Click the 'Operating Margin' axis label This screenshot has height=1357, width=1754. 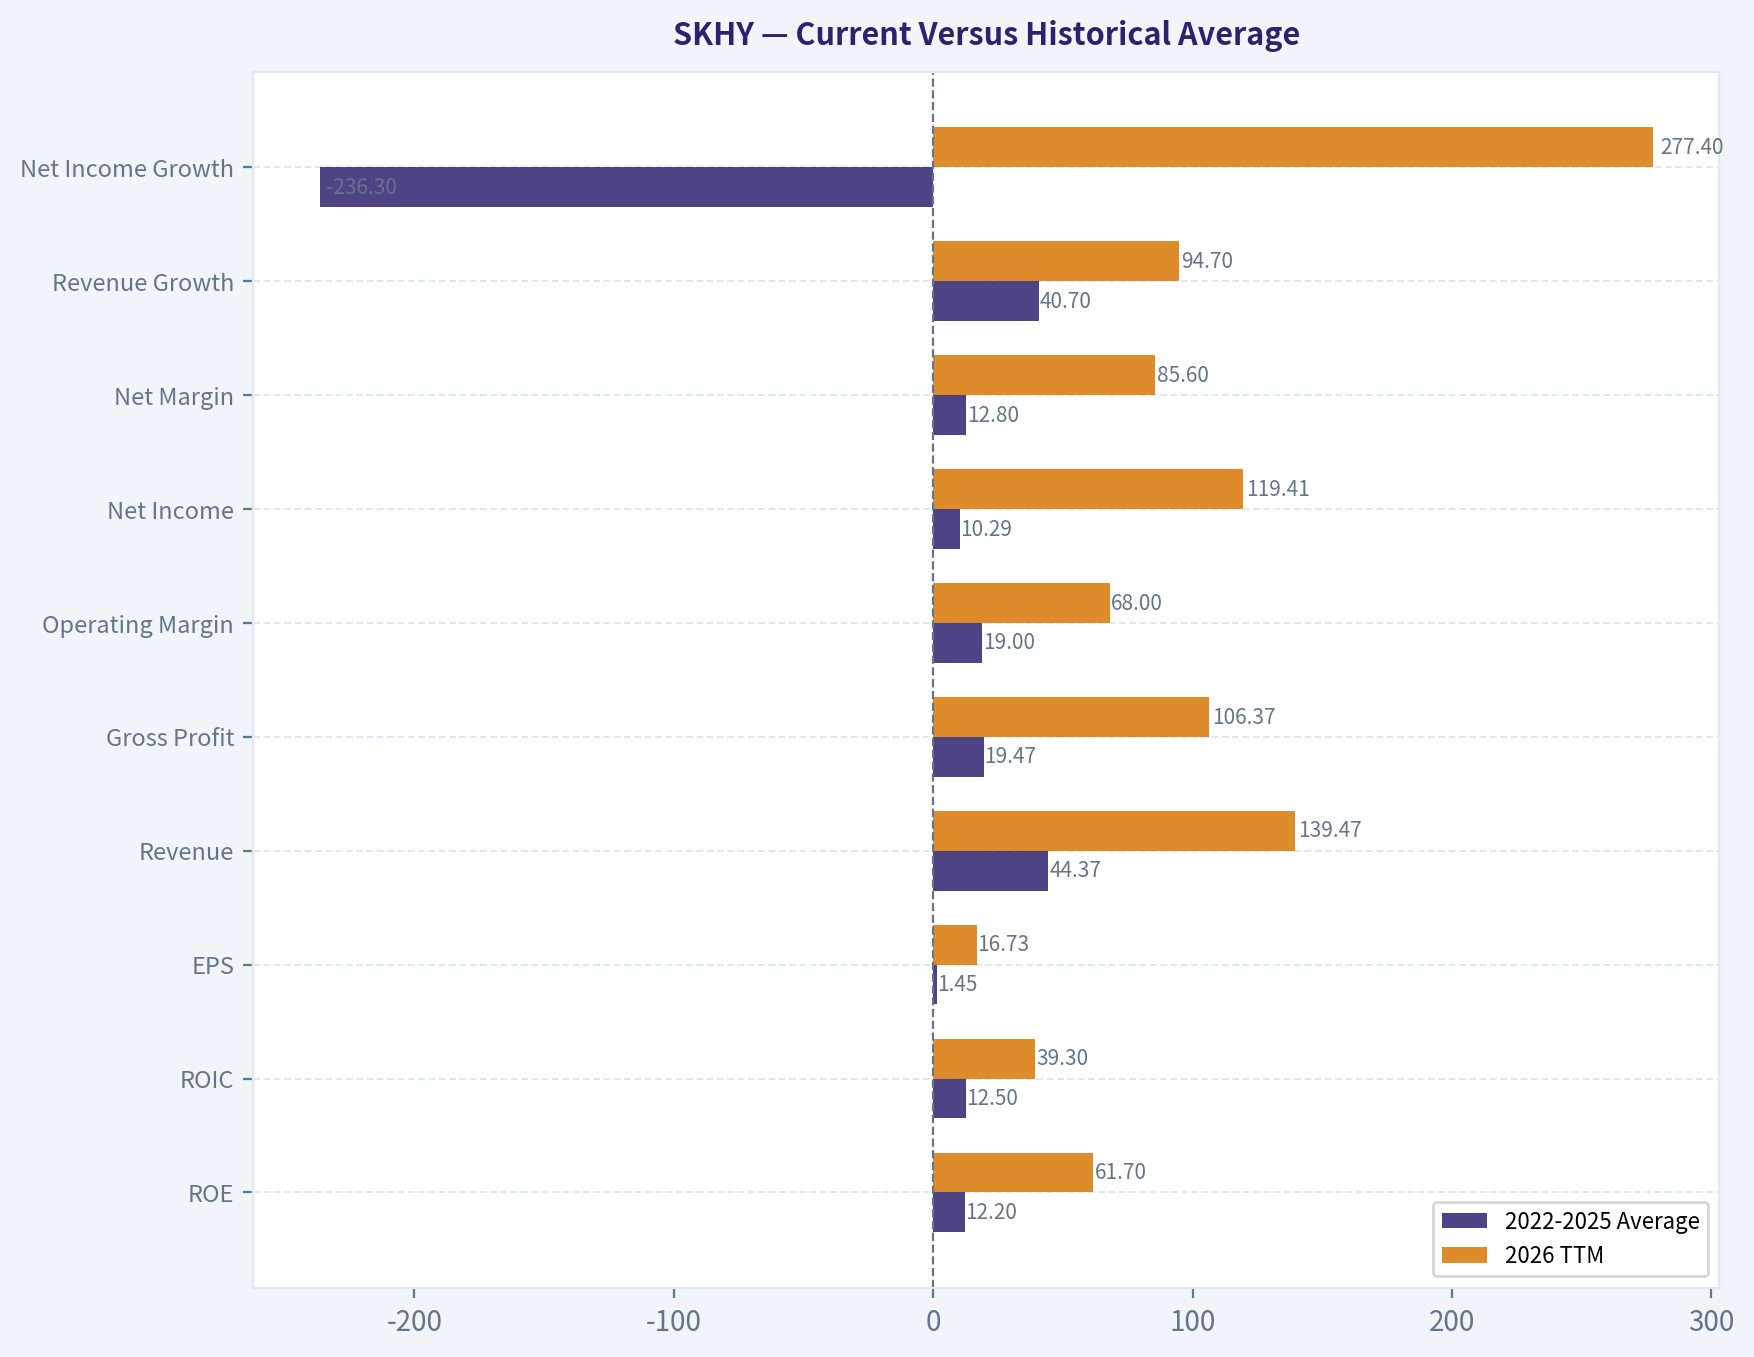pyautogui.click(x=138, y=624)
